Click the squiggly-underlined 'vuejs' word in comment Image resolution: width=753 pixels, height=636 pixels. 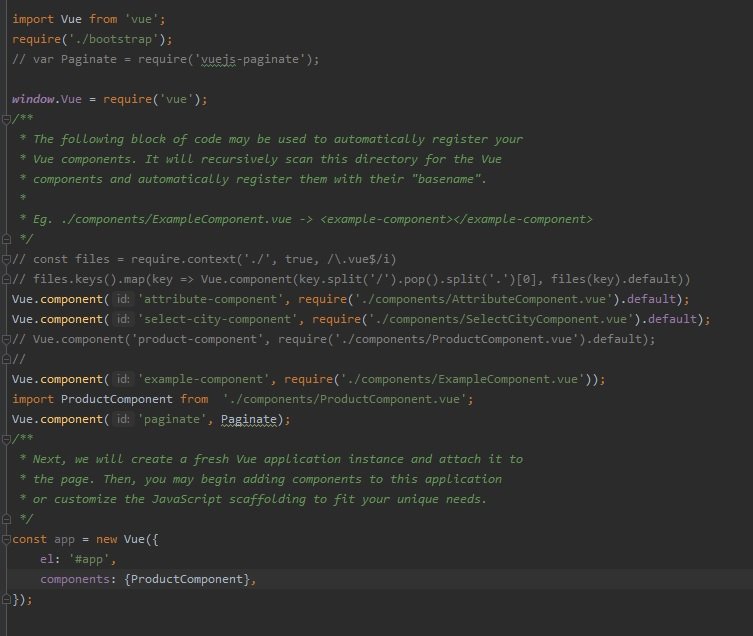(x=219, y=60)
